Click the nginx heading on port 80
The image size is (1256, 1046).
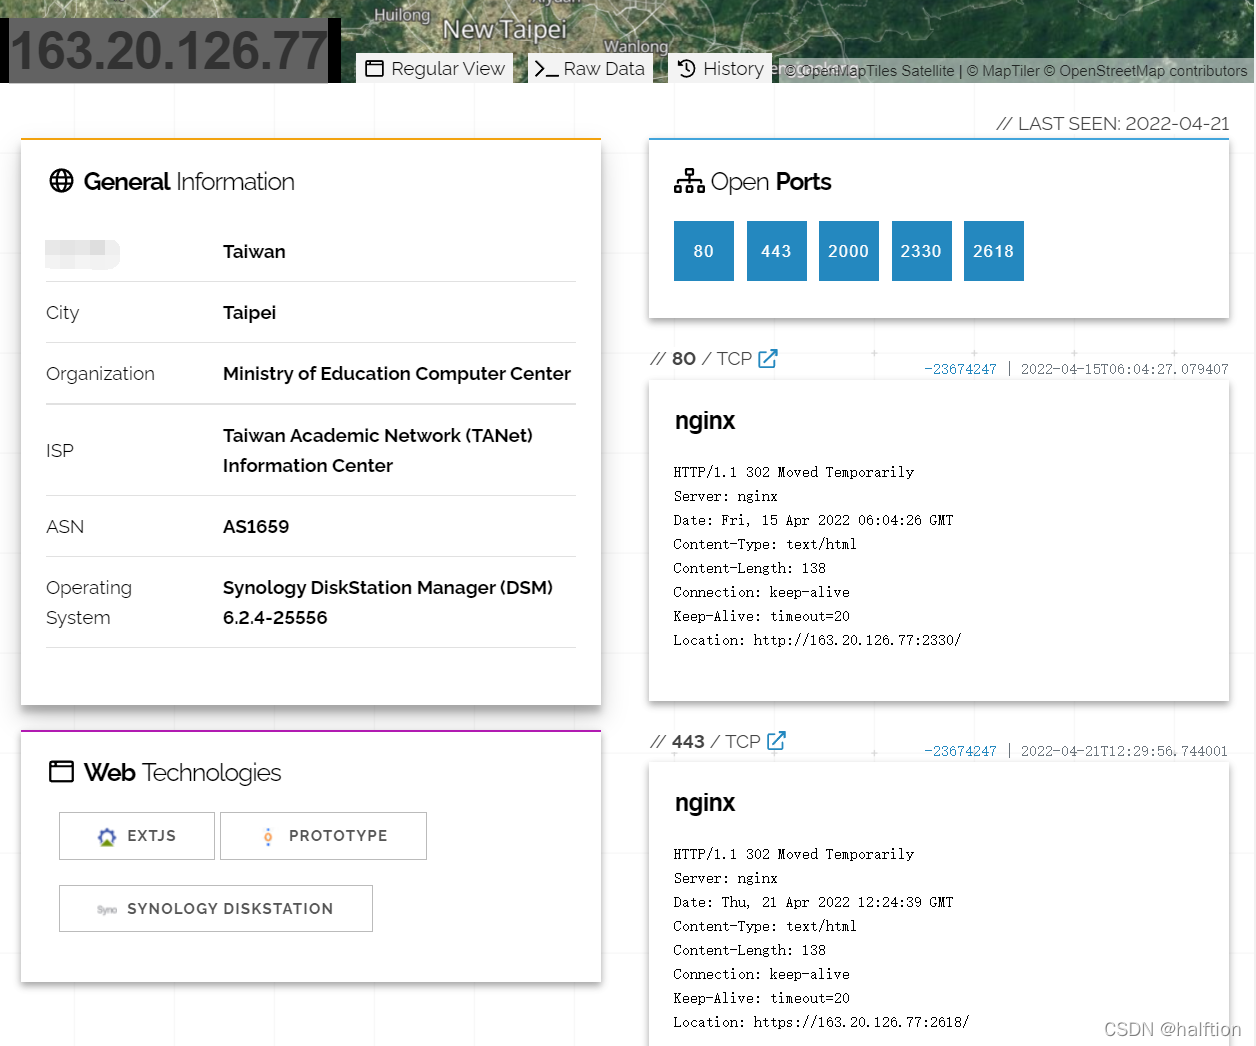point(705,421)
